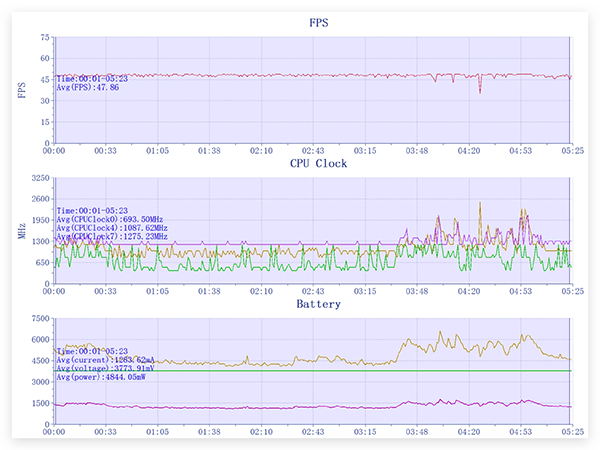Click the Avg(current) 1283.62mA label
This screenshot has height=450, width=600.
pos(106,360)
